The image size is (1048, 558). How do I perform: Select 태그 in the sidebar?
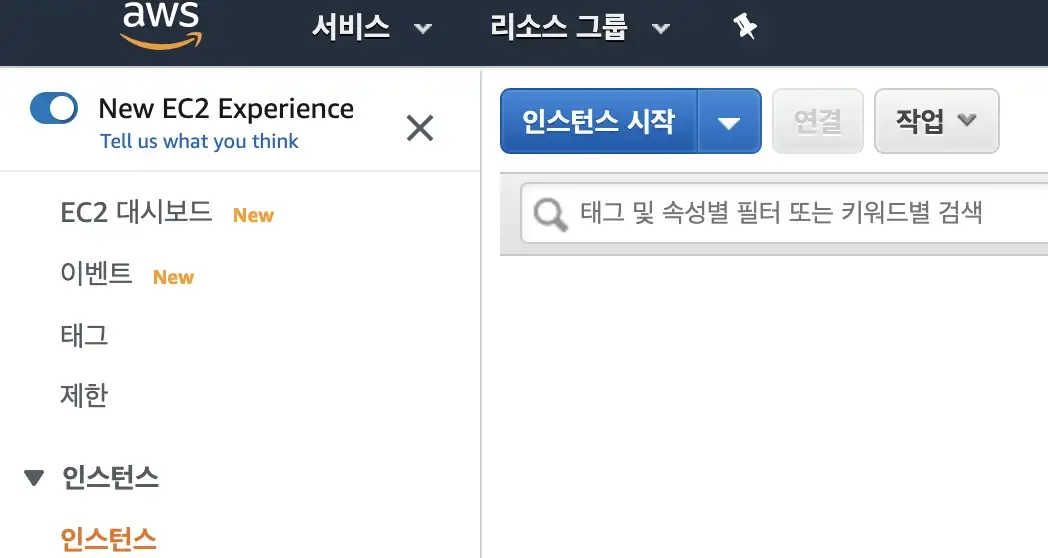pos(84,335)
